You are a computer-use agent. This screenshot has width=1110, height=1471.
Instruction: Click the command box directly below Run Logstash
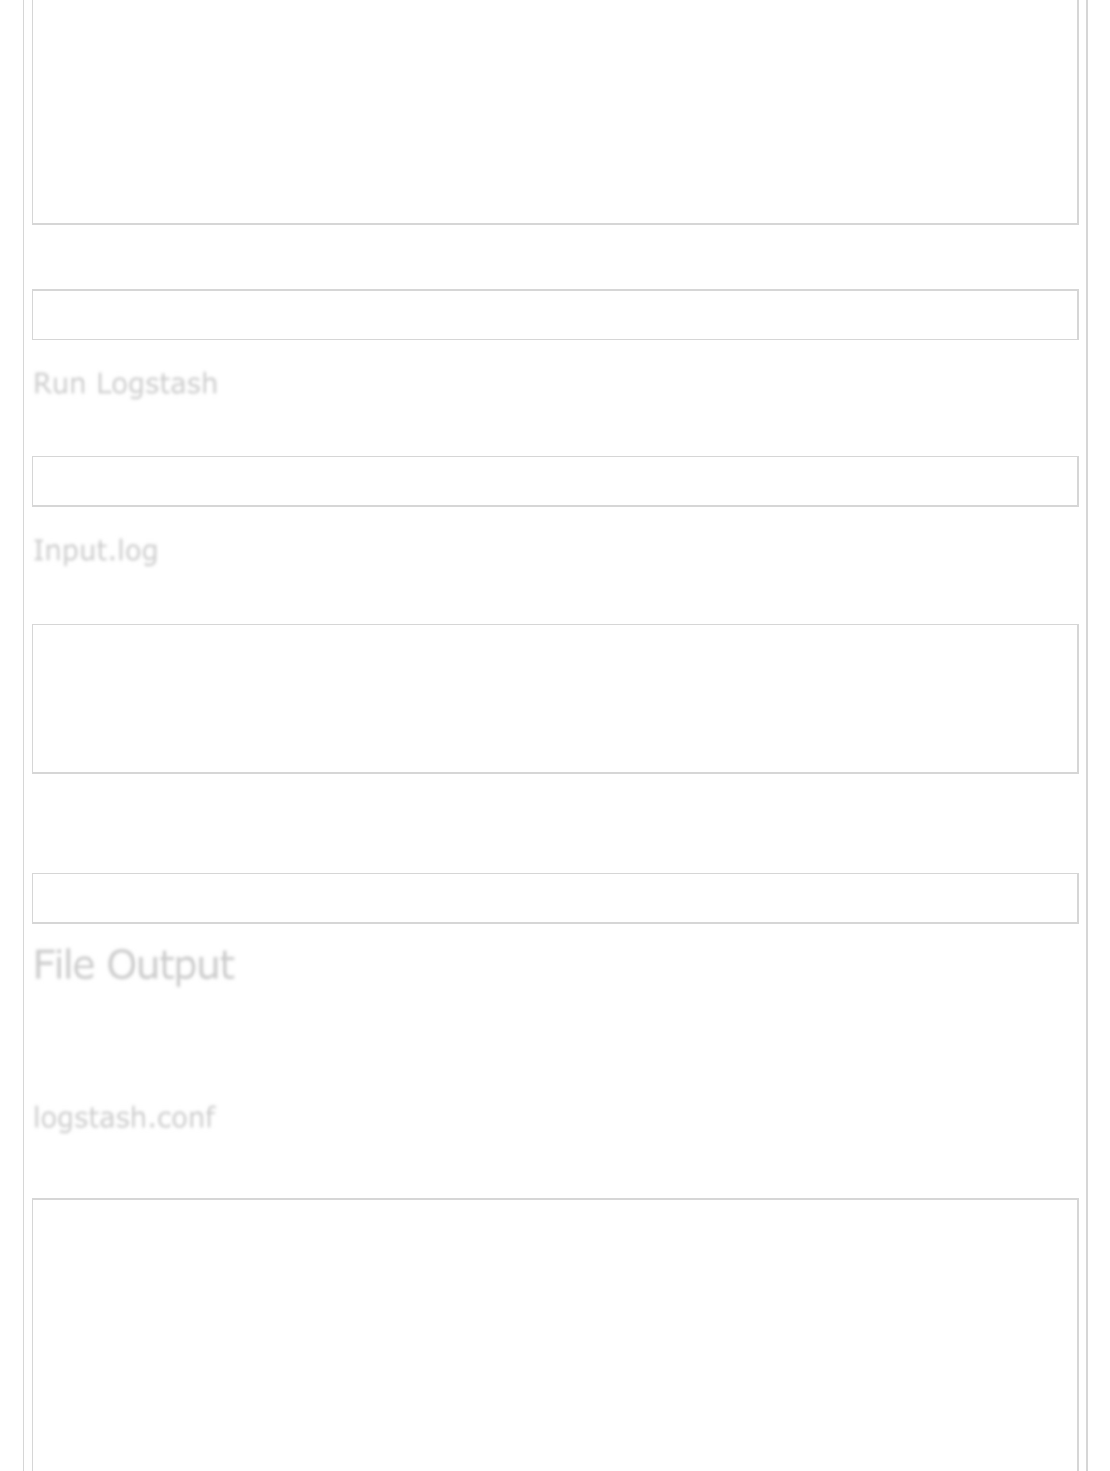(555, 482)
